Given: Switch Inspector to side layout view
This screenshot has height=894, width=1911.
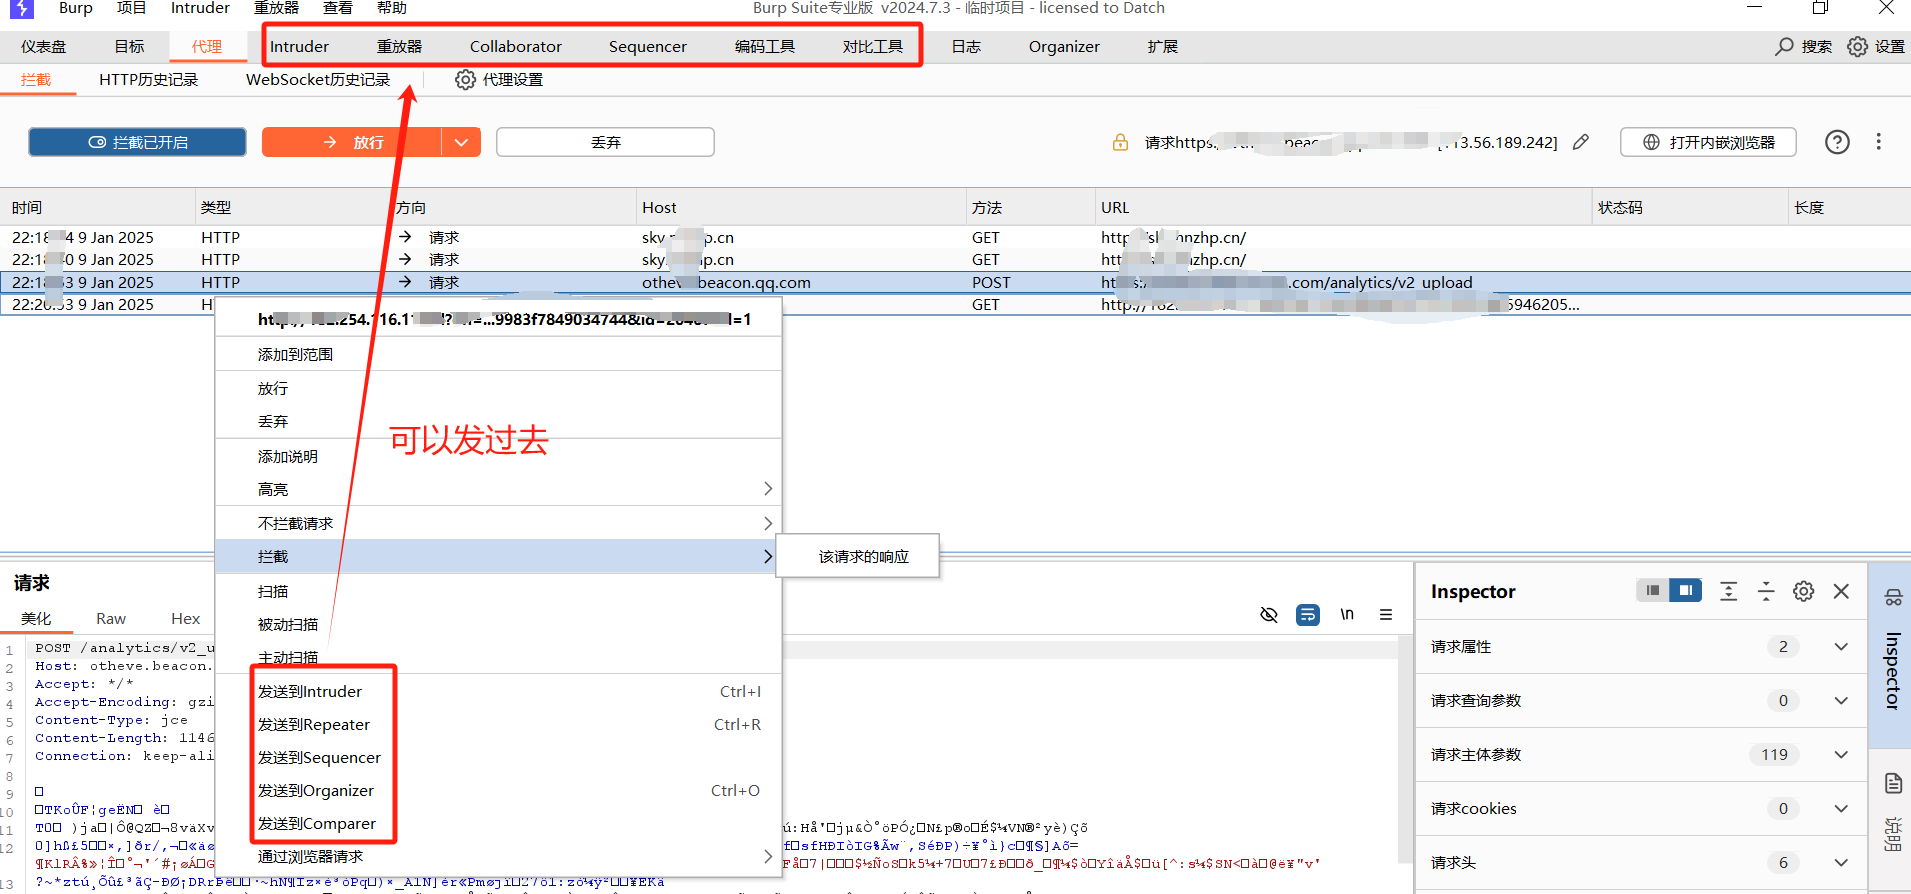Looking at the screenshot, I should (x=1686, y=591).
